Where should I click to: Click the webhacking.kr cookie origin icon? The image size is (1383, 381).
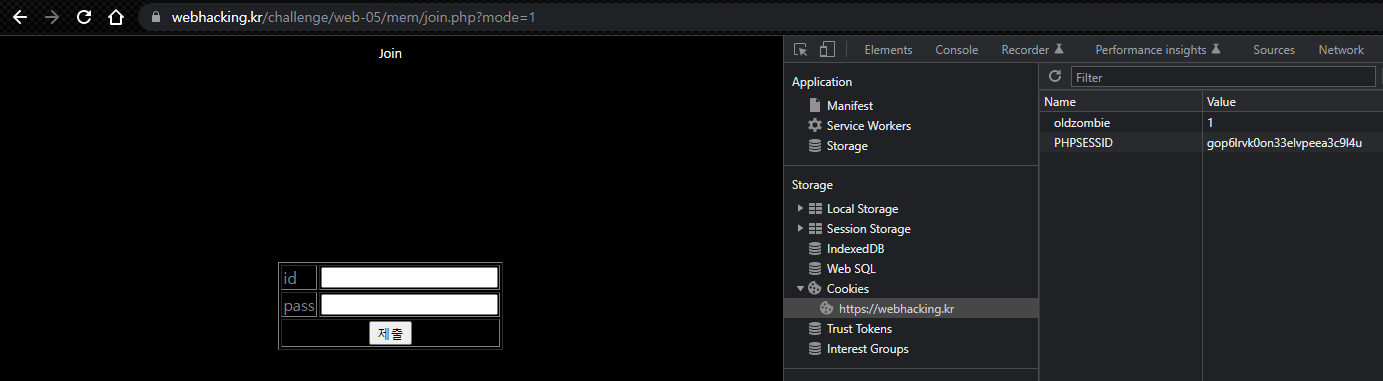827,308
